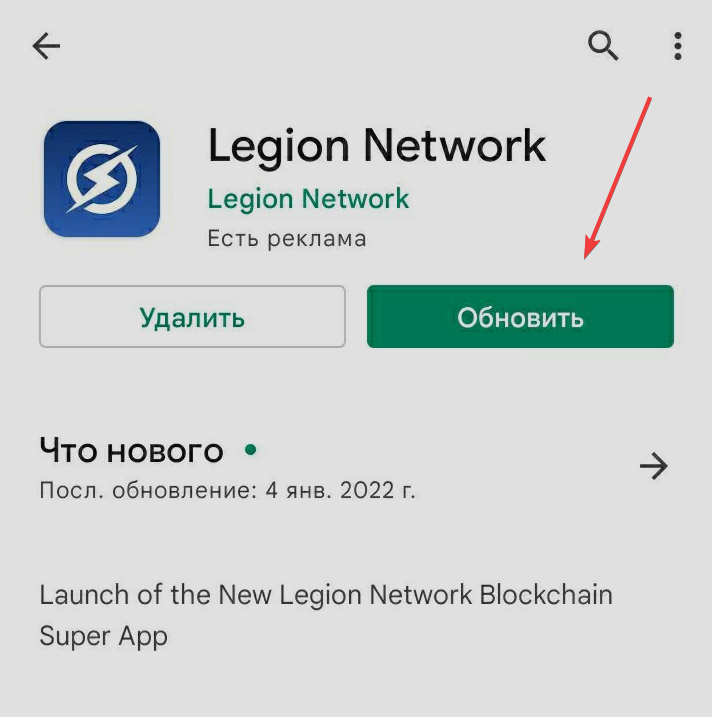Expand What's new with the right arrow

pos(654,466)
